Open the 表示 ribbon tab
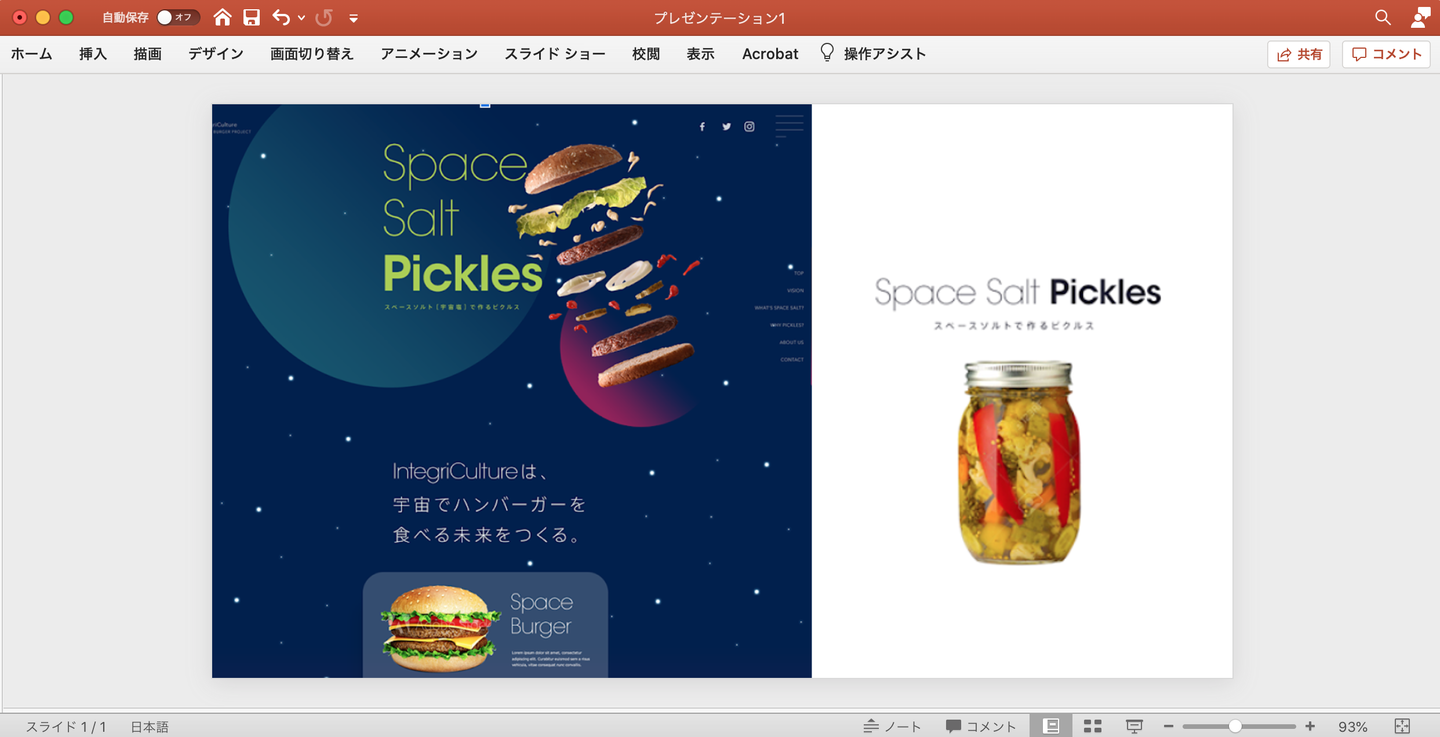The width and height of the screenshot is (1440, 737). pos(700,54)
